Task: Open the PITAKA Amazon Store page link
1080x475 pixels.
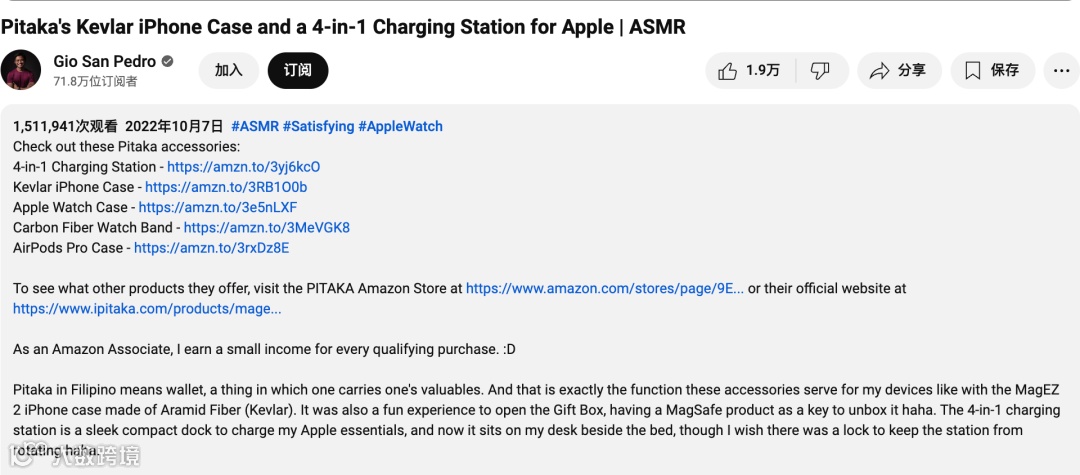Action: (605, 288)
